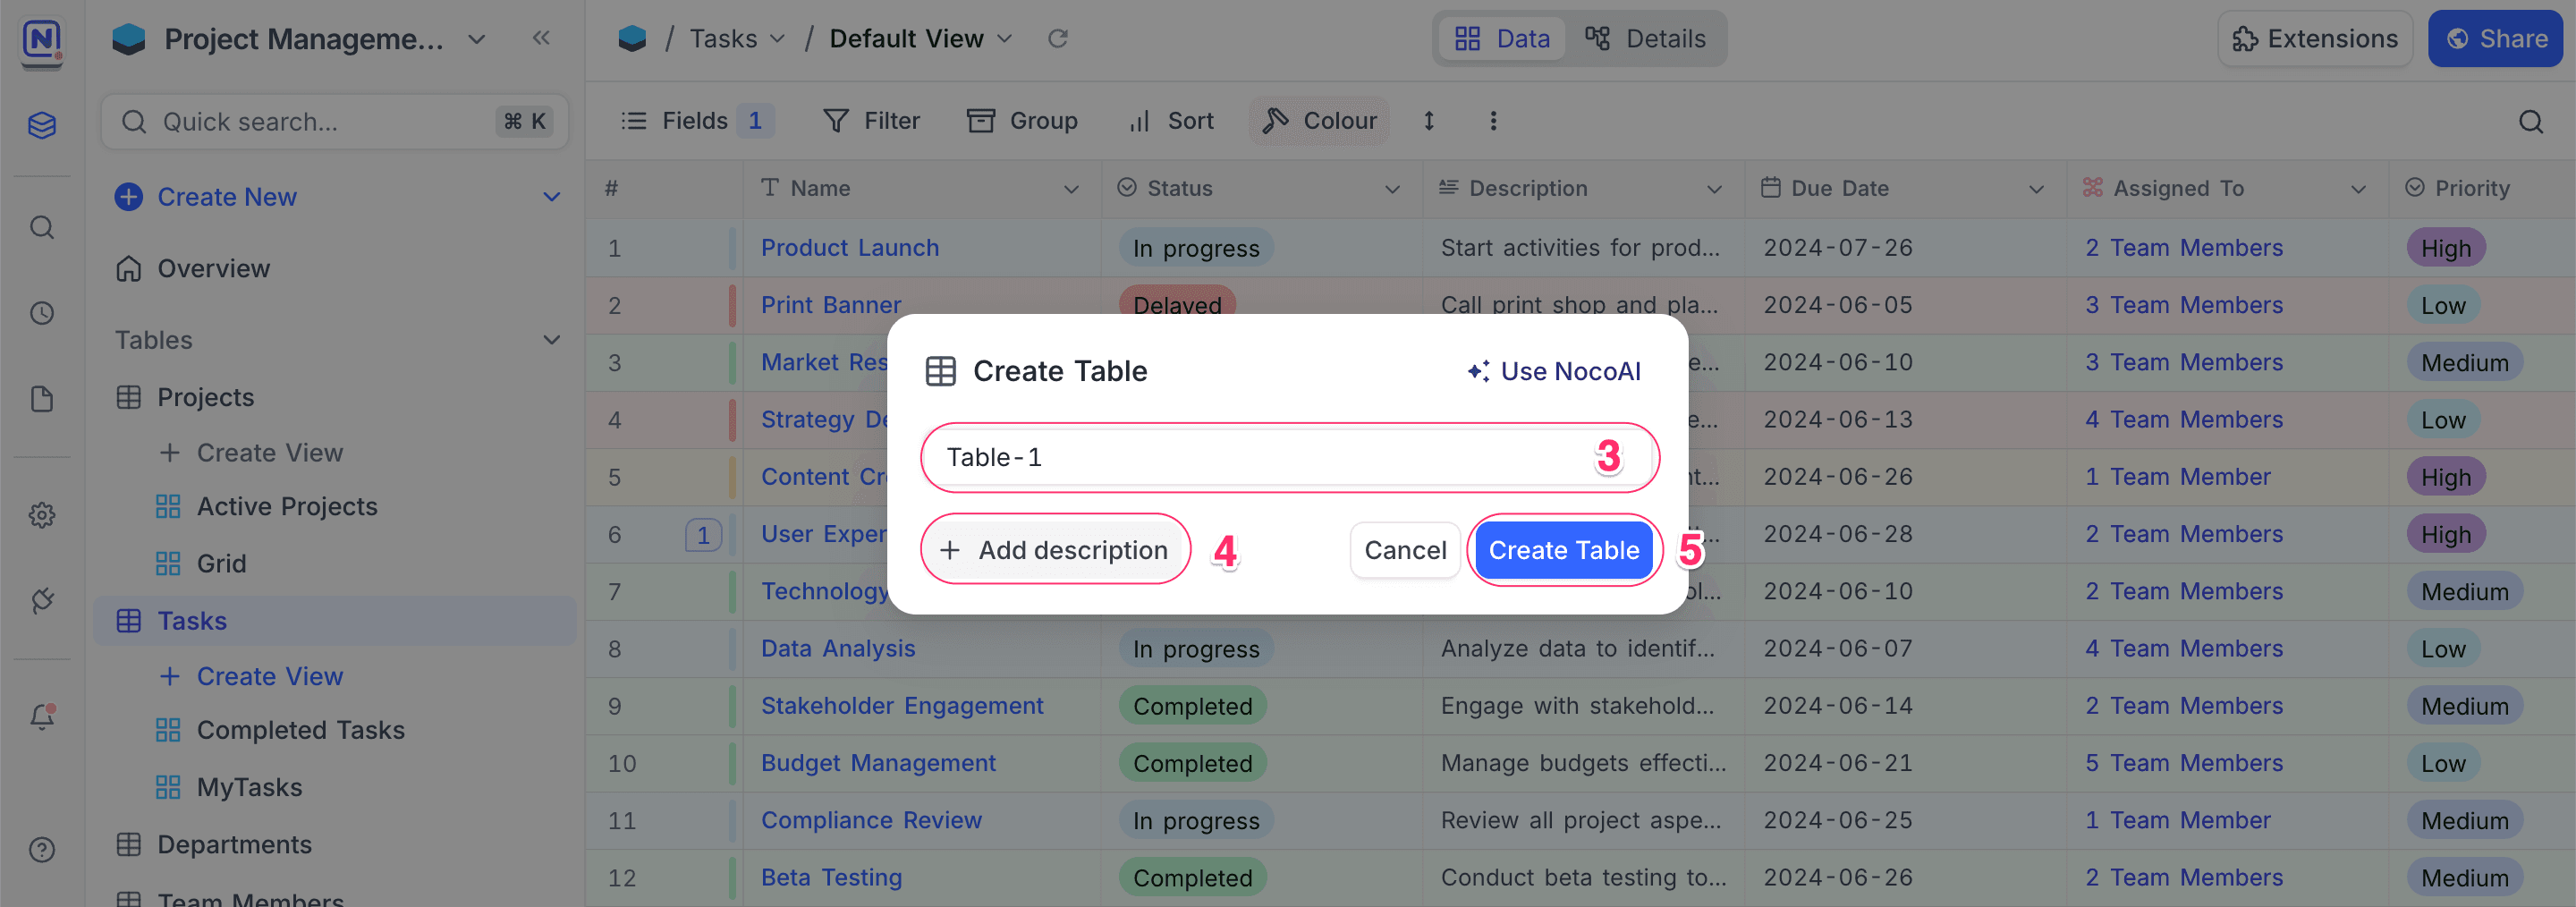
Task: Click the Table-1 name input field
Action: [1260, 457]
